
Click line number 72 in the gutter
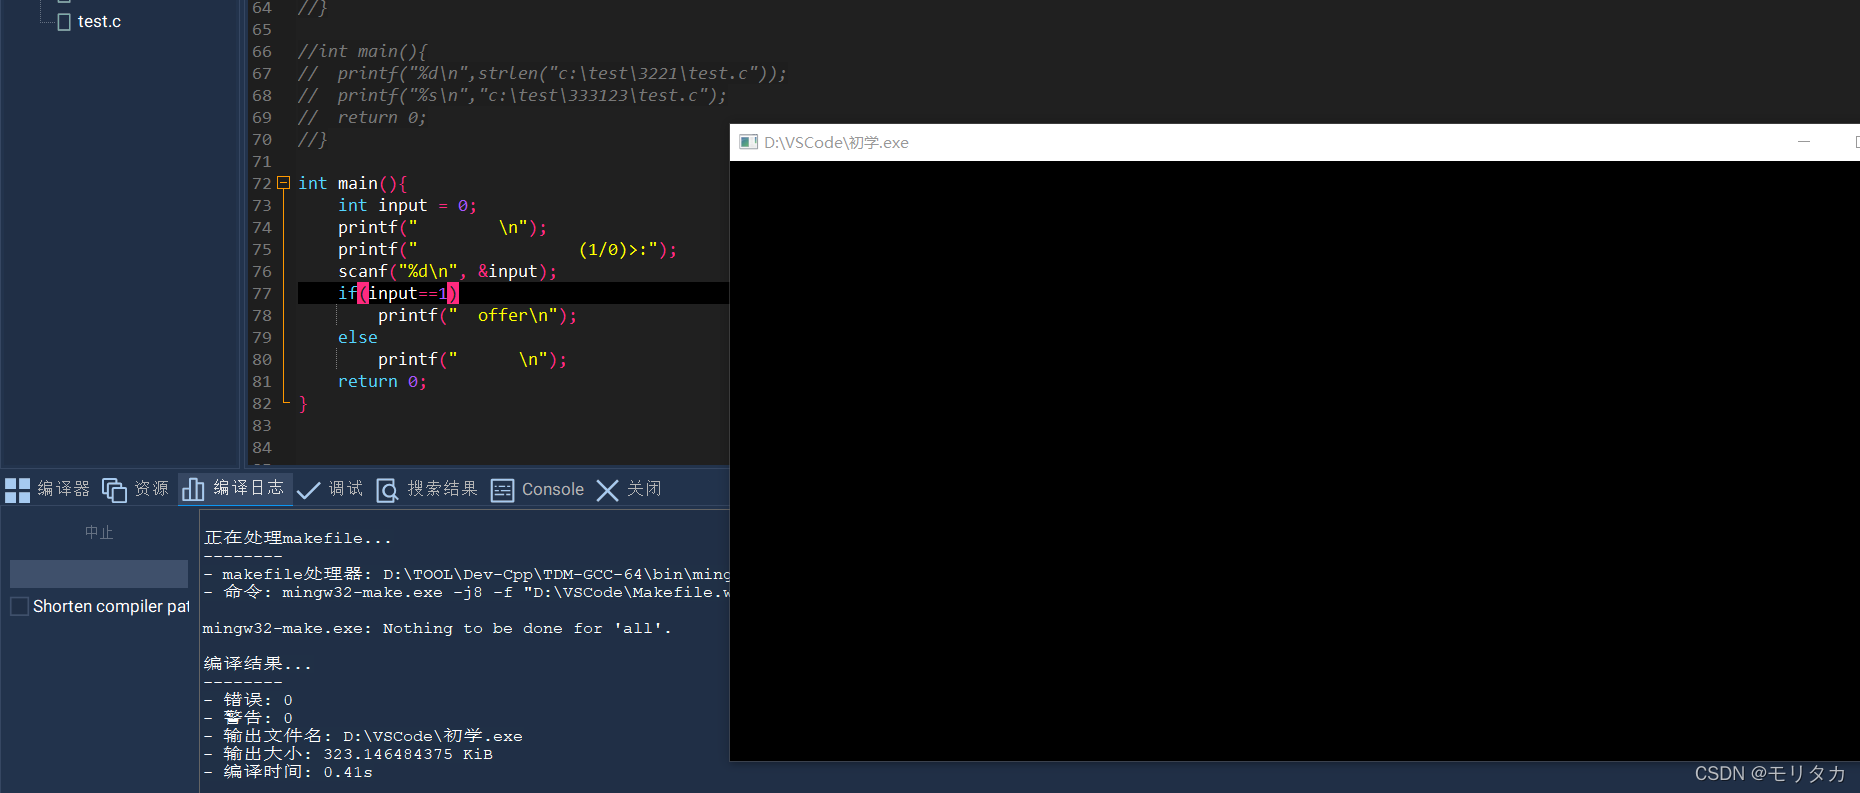click(x=262, y=183)
